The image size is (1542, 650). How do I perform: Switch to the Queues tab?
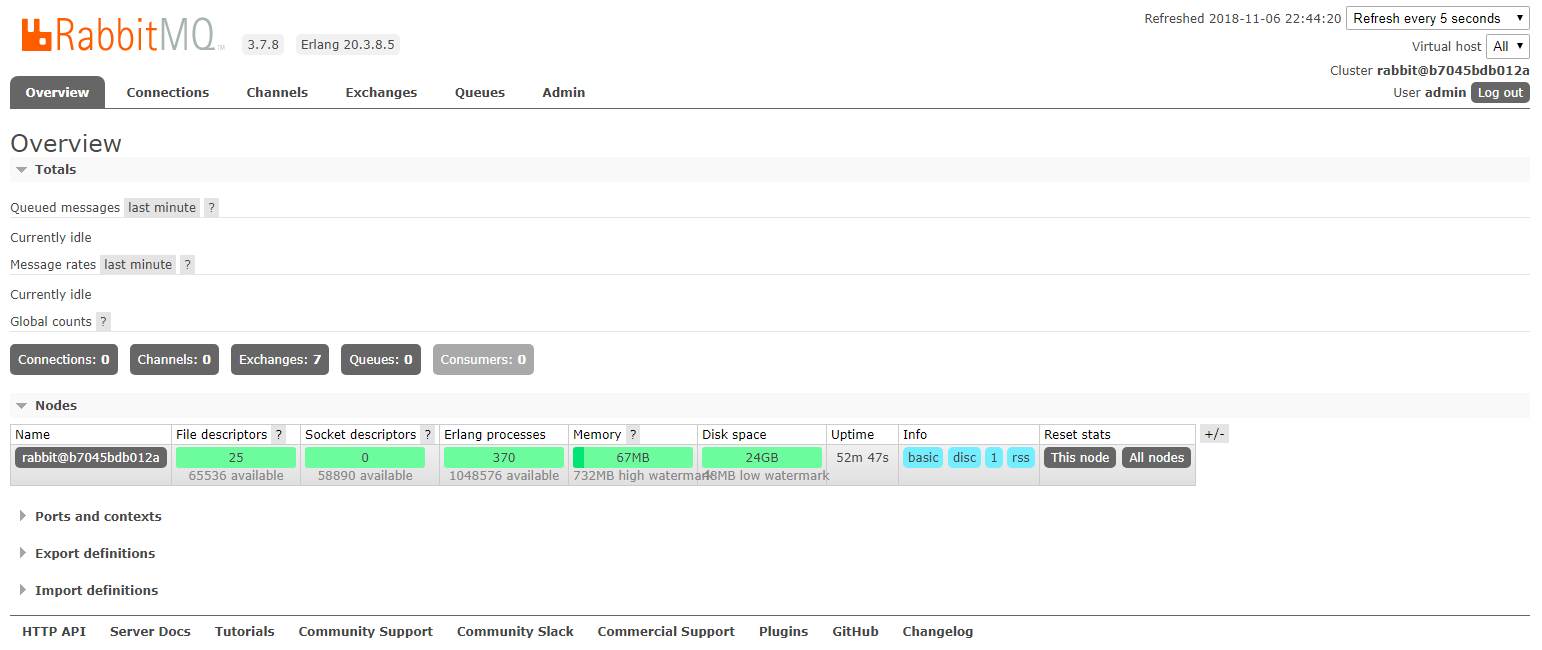tap(480, 92)
